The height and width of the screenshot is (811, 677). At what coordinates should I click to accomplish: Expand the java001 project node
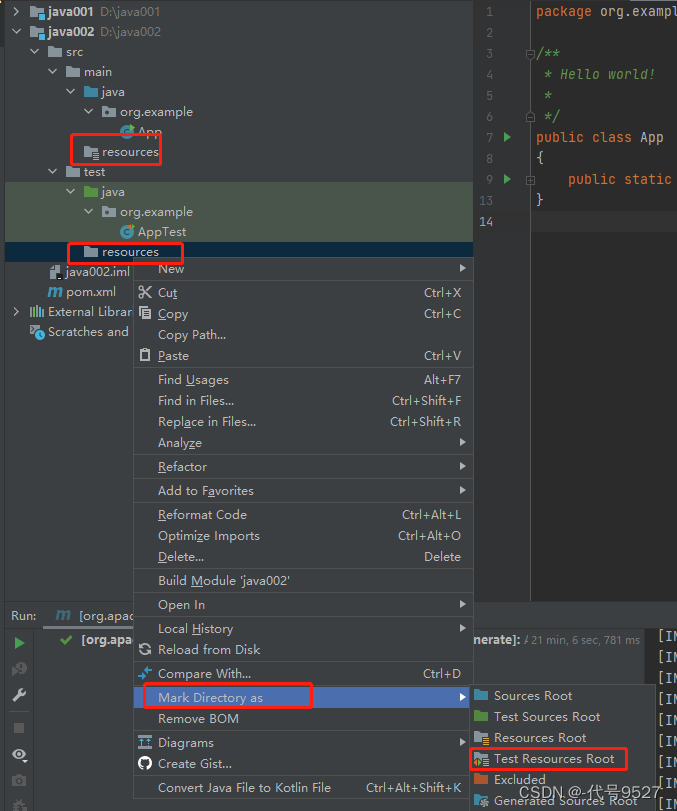point(16,12)
